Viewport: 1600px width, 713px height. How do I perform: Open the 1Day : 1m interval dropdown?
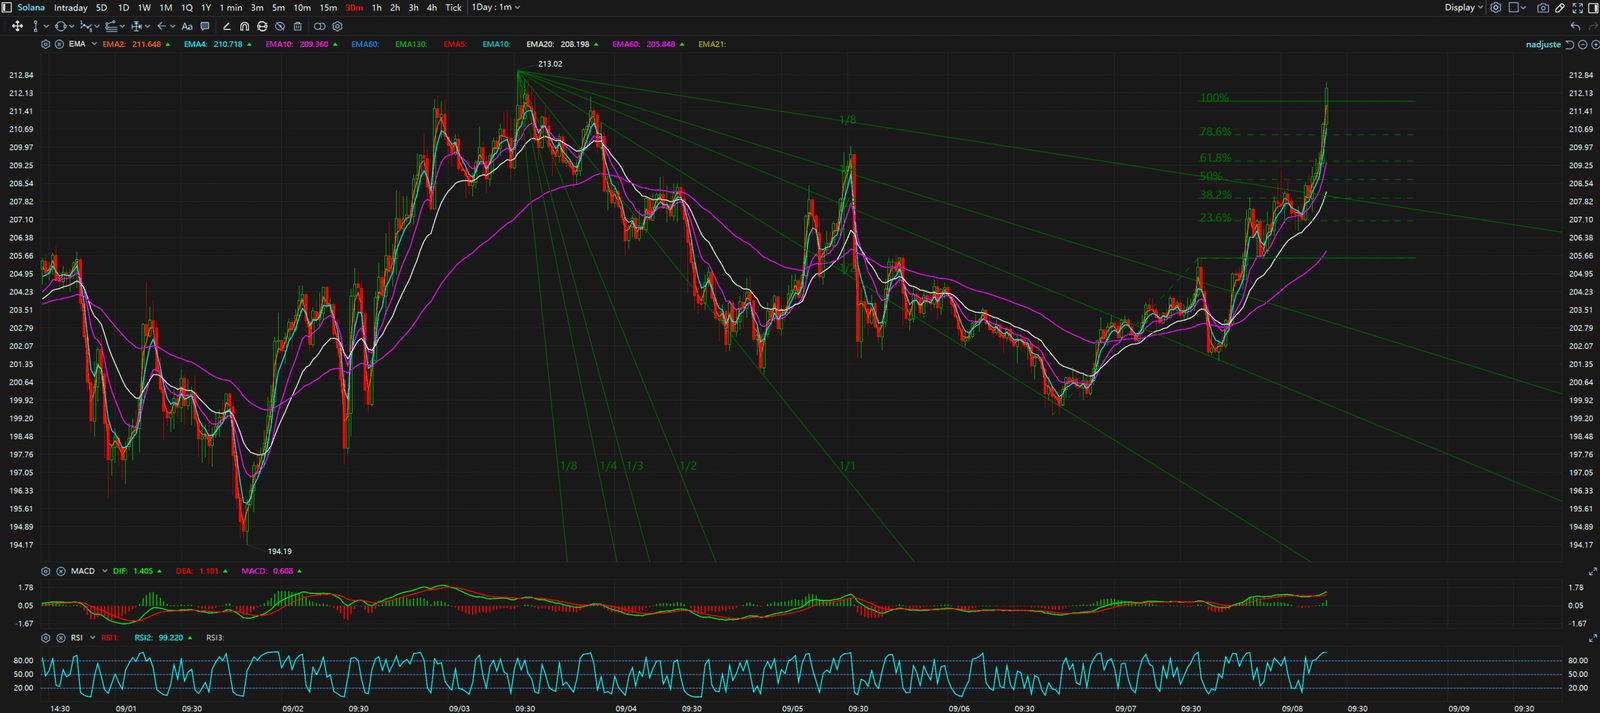(x=496, y=7)
